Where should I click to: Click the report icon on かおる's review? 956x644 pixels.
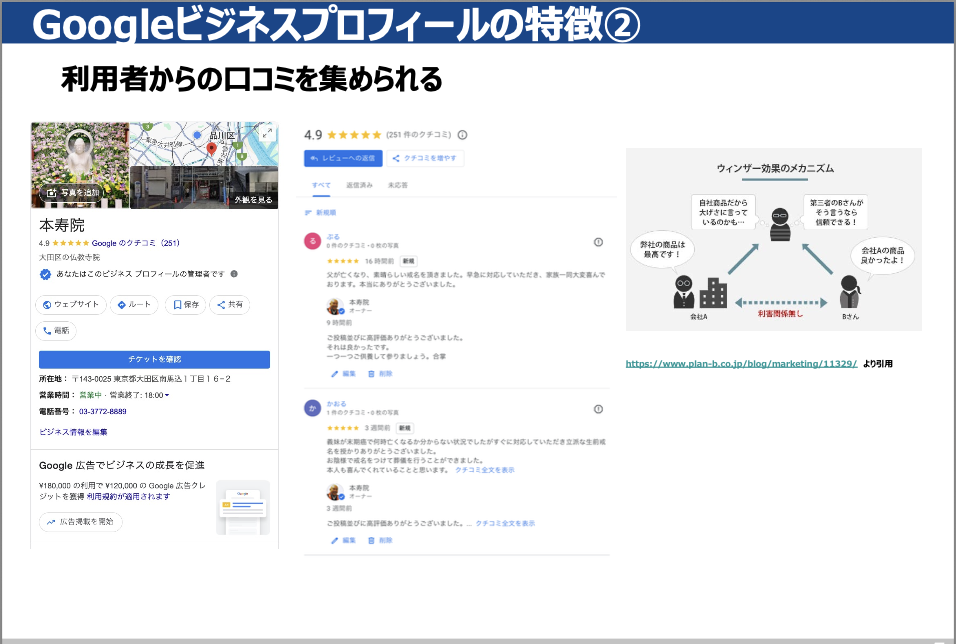pos(598,409)
